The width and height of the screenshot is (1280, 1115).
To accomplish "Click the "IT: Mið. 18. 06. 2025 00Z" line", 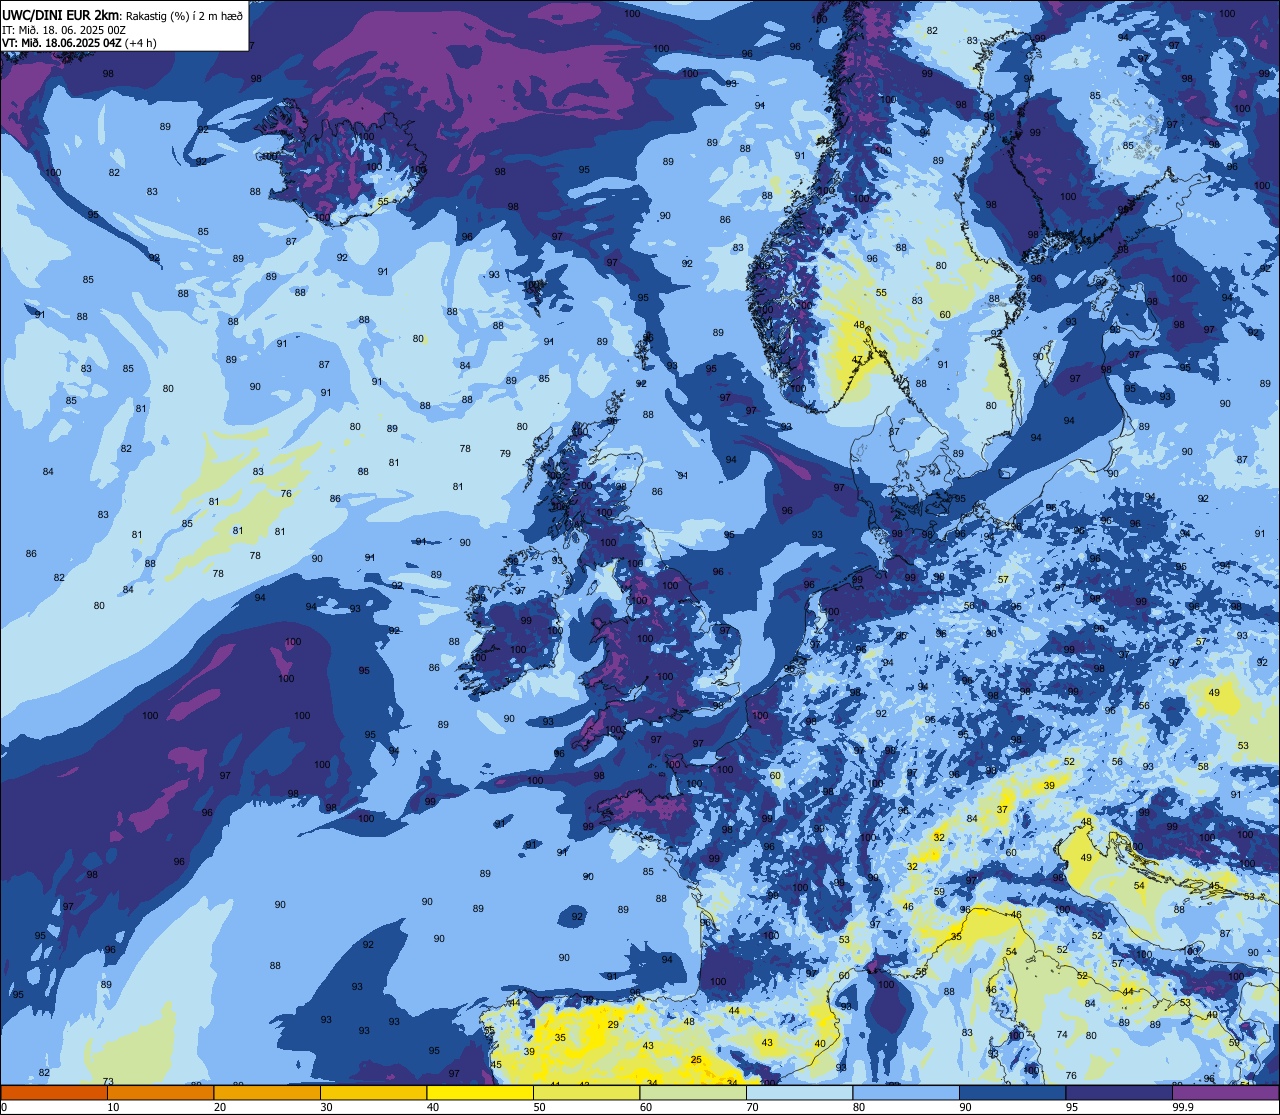I will tap(63, 29).
